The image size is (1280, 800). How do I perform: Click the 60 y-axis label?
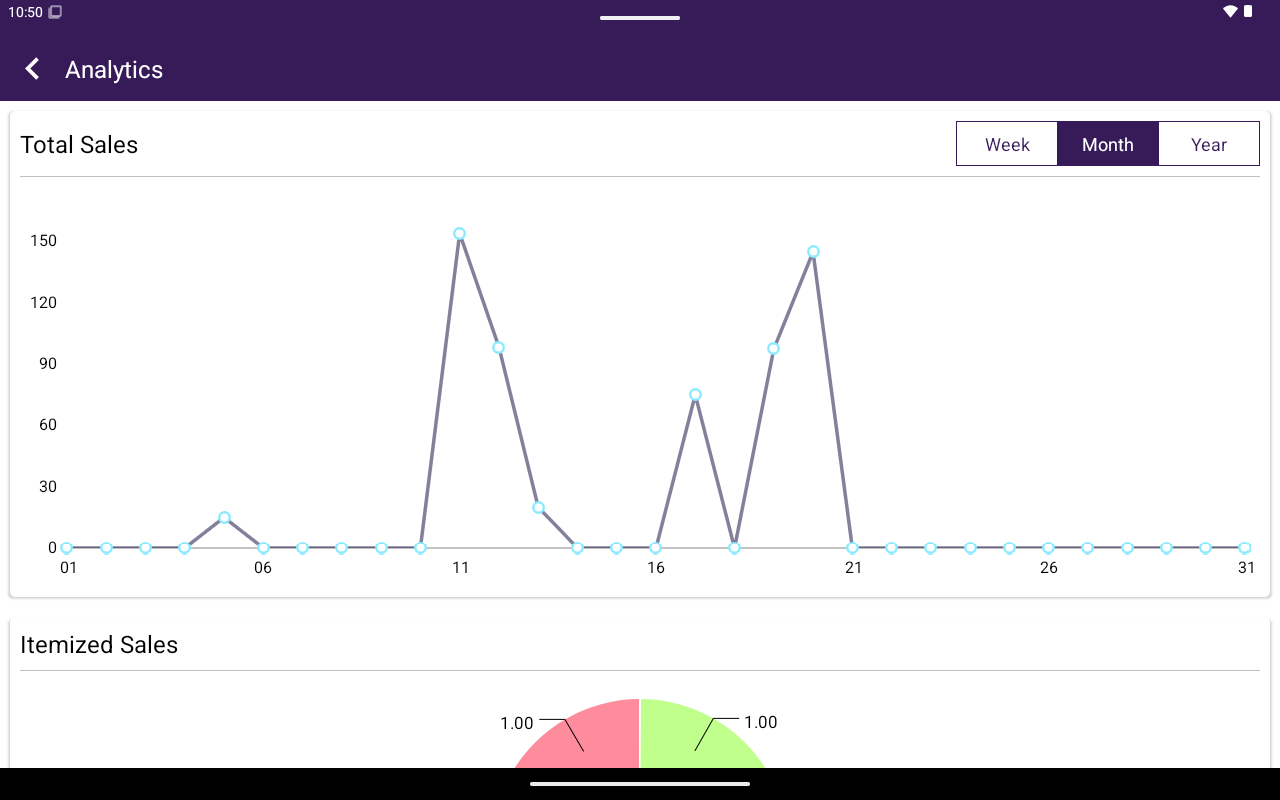point(48,425)
